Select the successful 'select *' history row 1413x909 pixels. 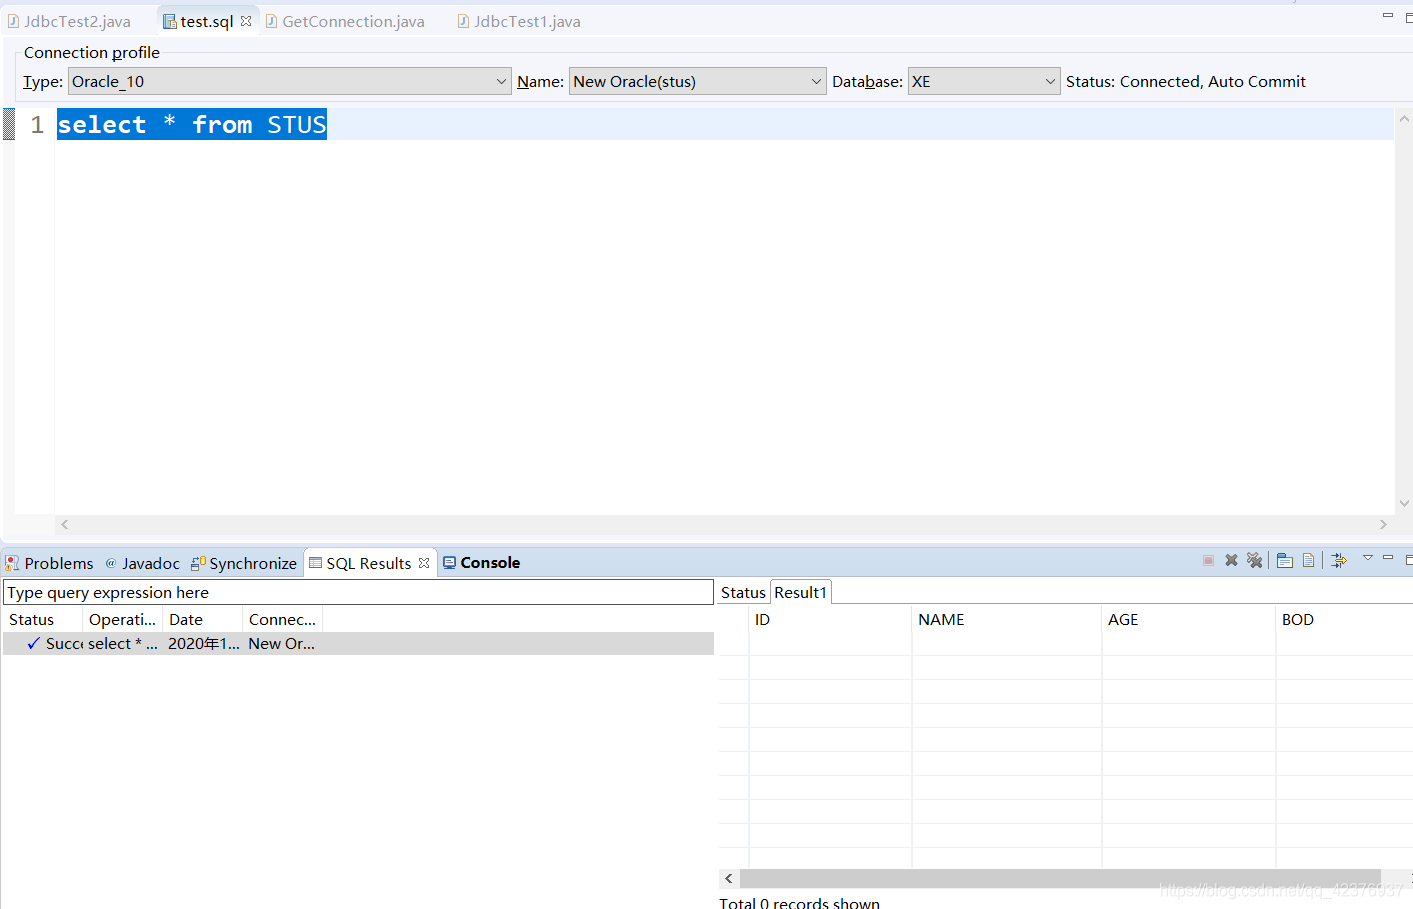pyautogui.click(x=358, y=643)
